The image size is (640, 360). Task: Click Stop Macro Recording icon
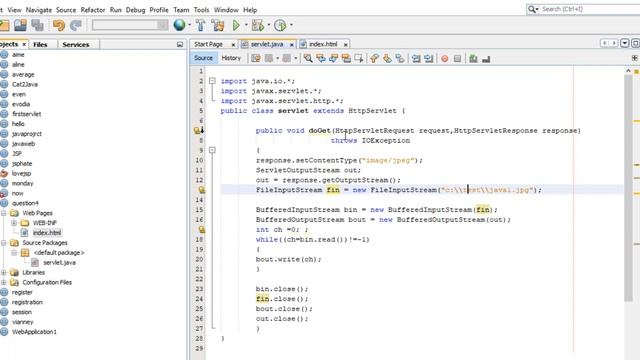(457, 59)
